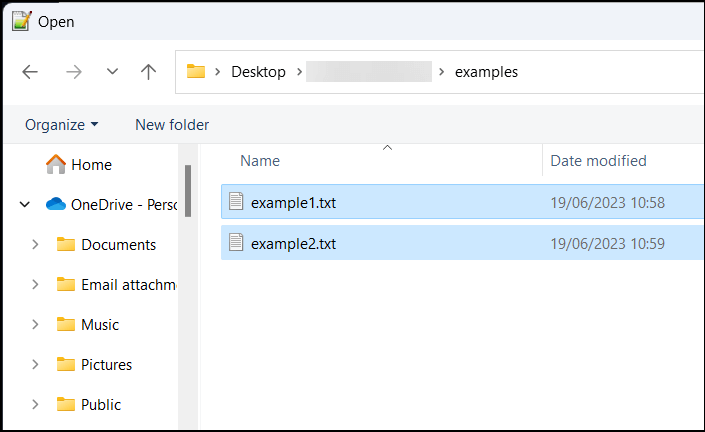Image resolution: width=705 pixels, height=432 pixels.
Task: Click the example1.txt file icon
Action: [236, 202]
